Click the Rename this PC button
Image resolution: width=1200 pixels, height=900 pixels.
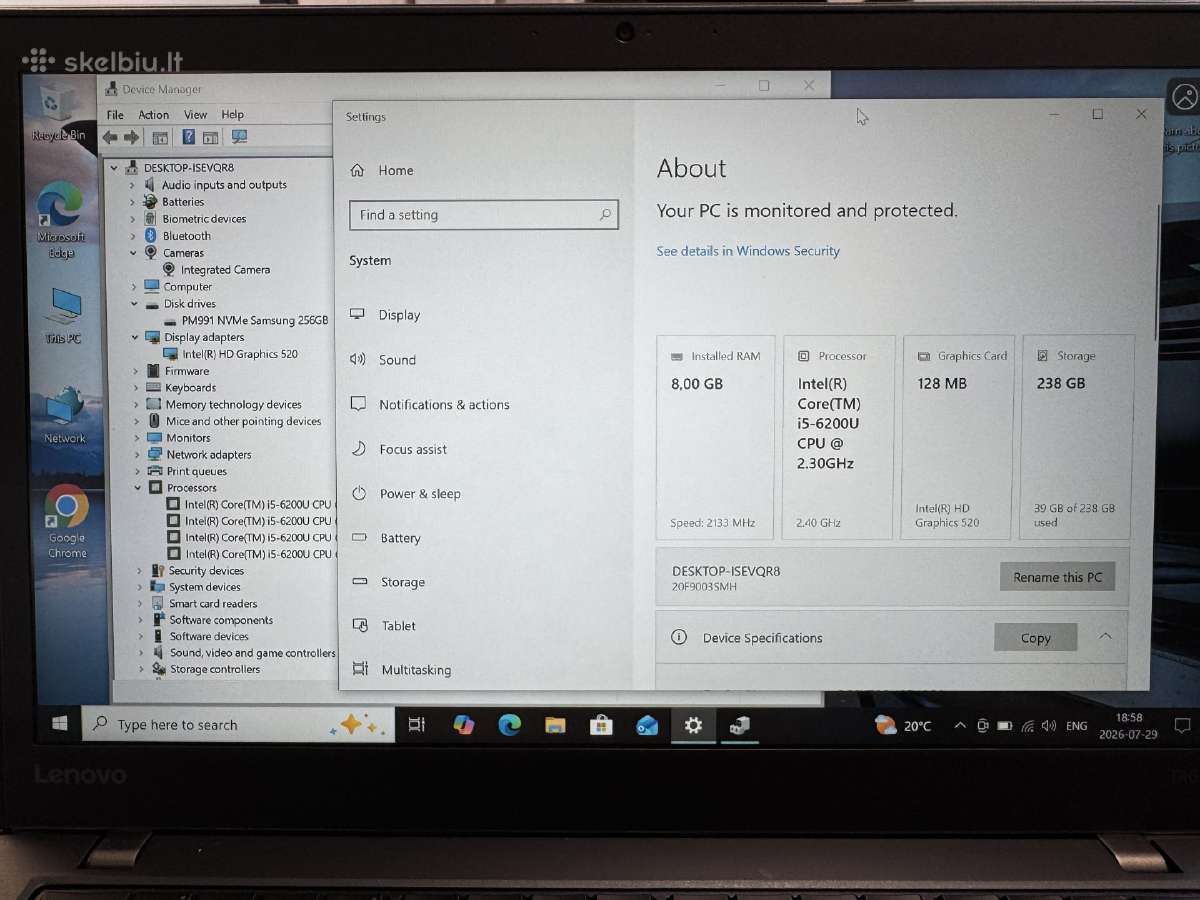coord(1057,577)
